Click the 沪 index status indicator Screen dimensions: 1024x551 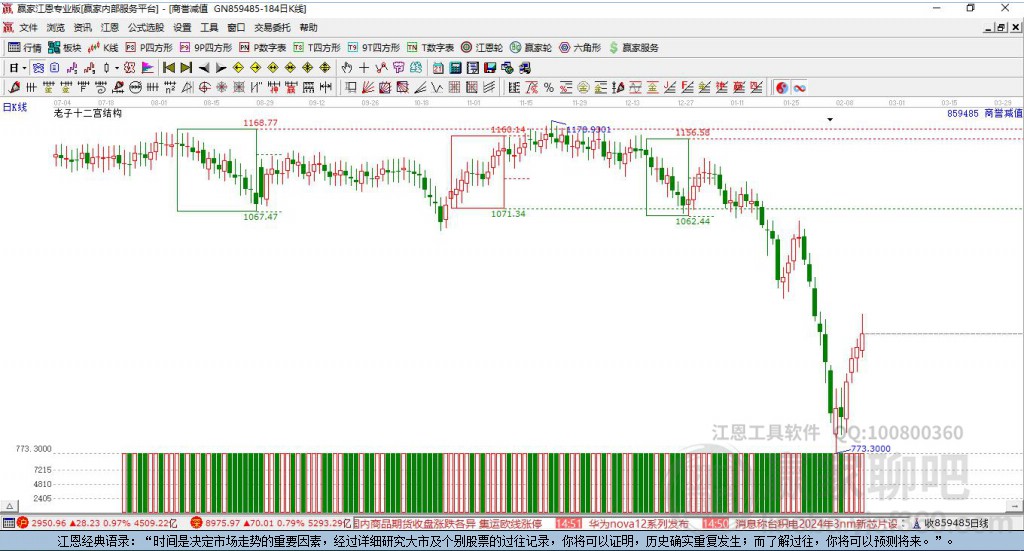coord(22,523)
